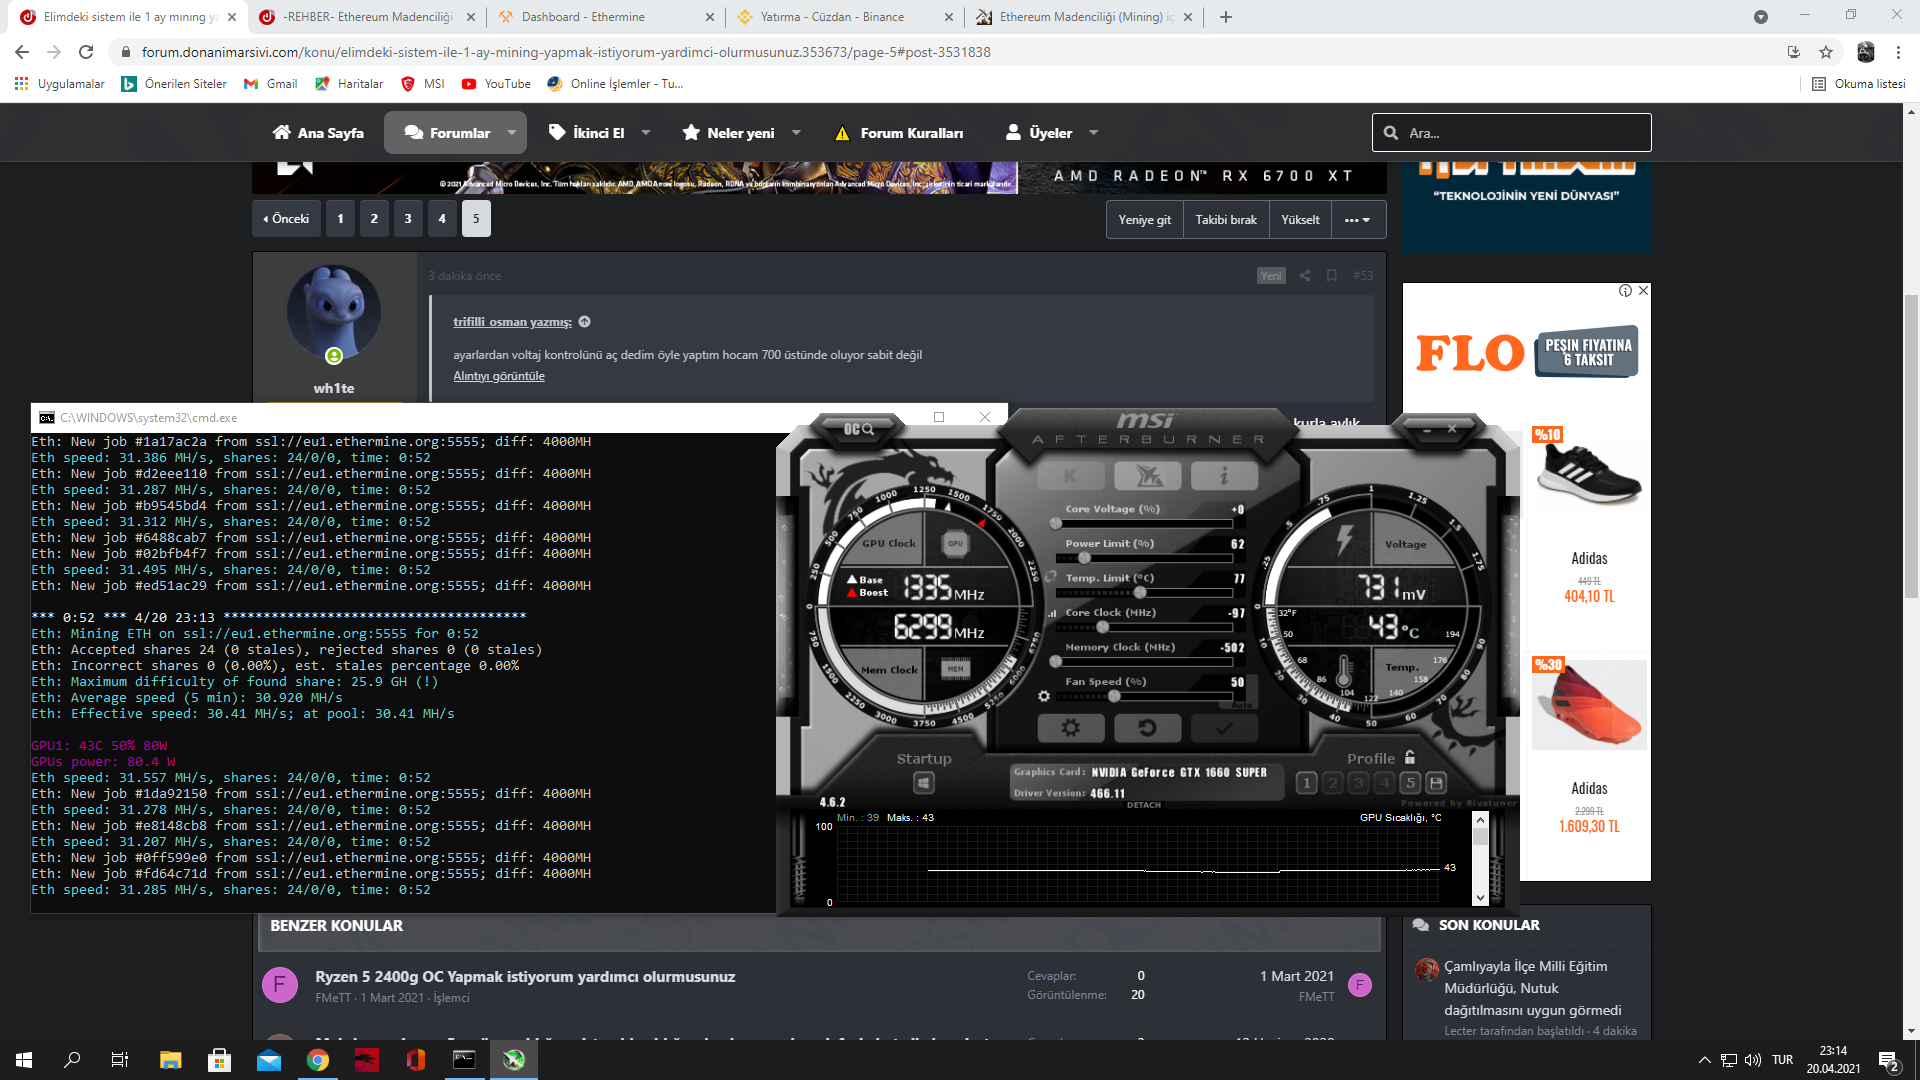1920x1080 pixels.
Task: Click Alıntıyı görüntüle link
Action: pyautogui.click(x=499, y=376)
